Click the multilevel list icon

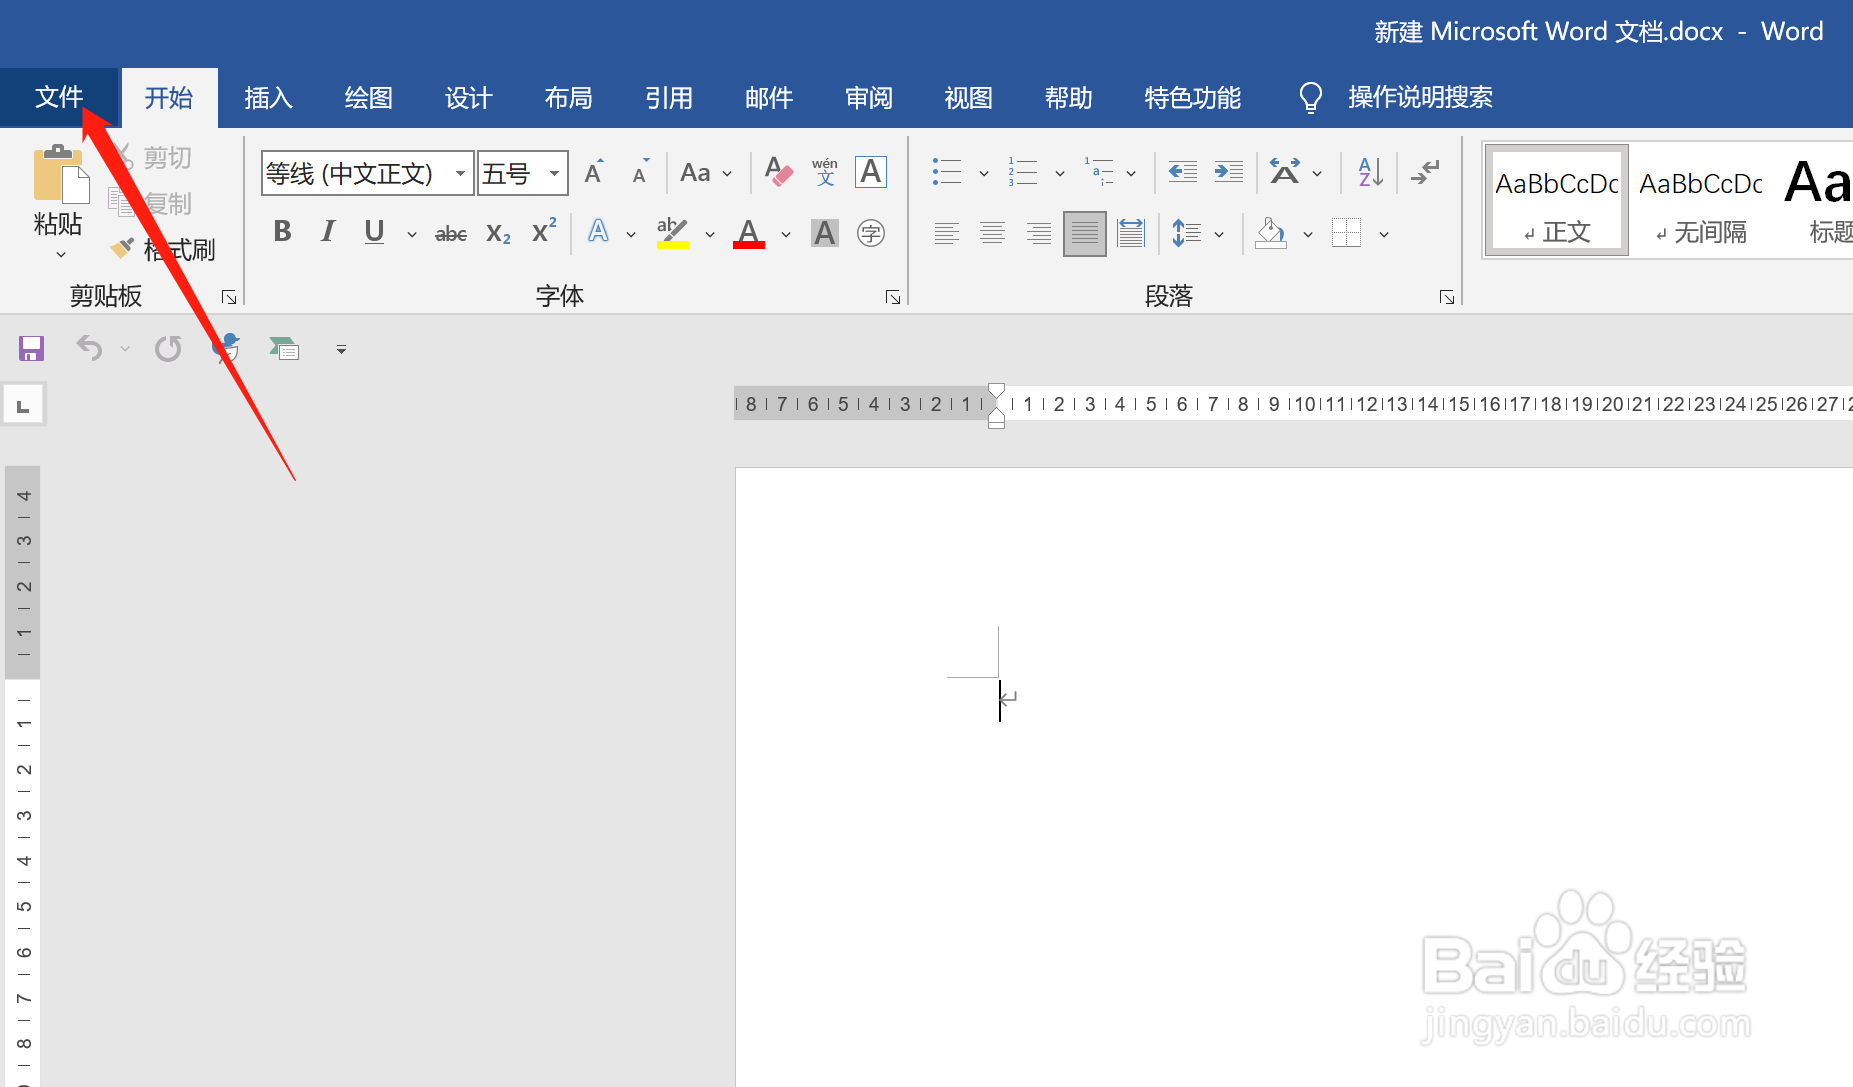(x=1099, y=172)
